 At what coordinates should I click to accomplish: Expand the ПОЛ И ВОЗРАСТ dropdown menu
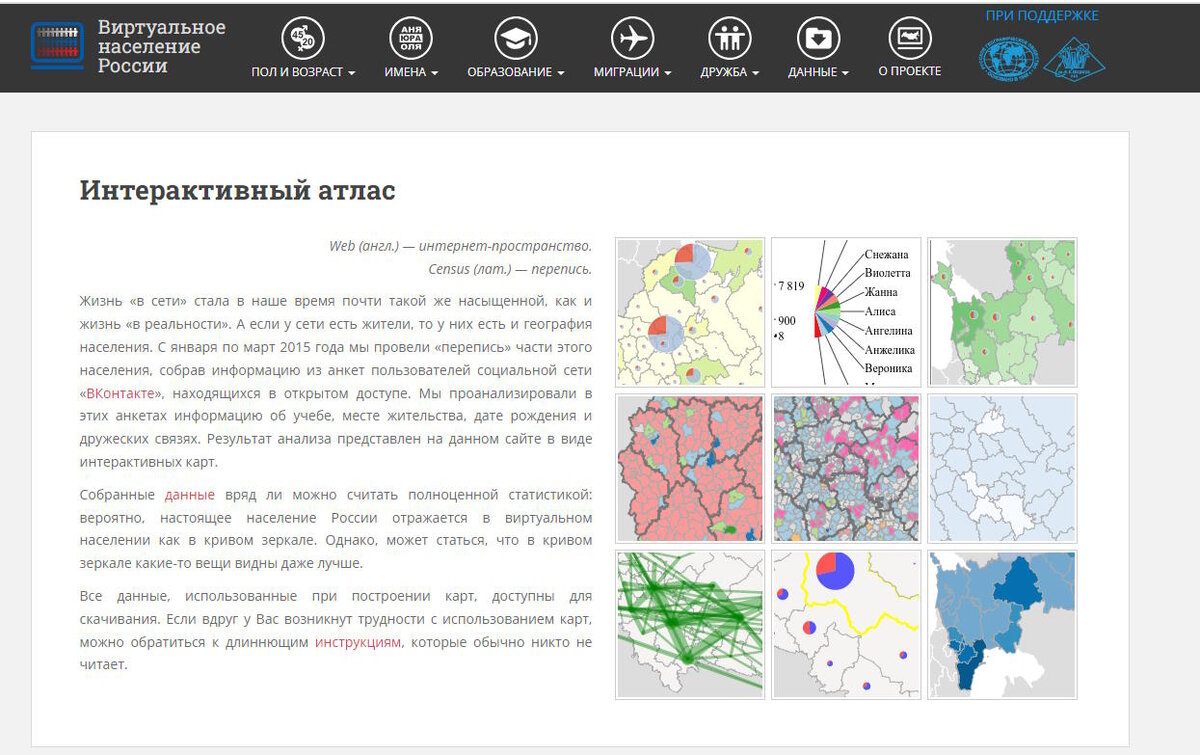304,72
